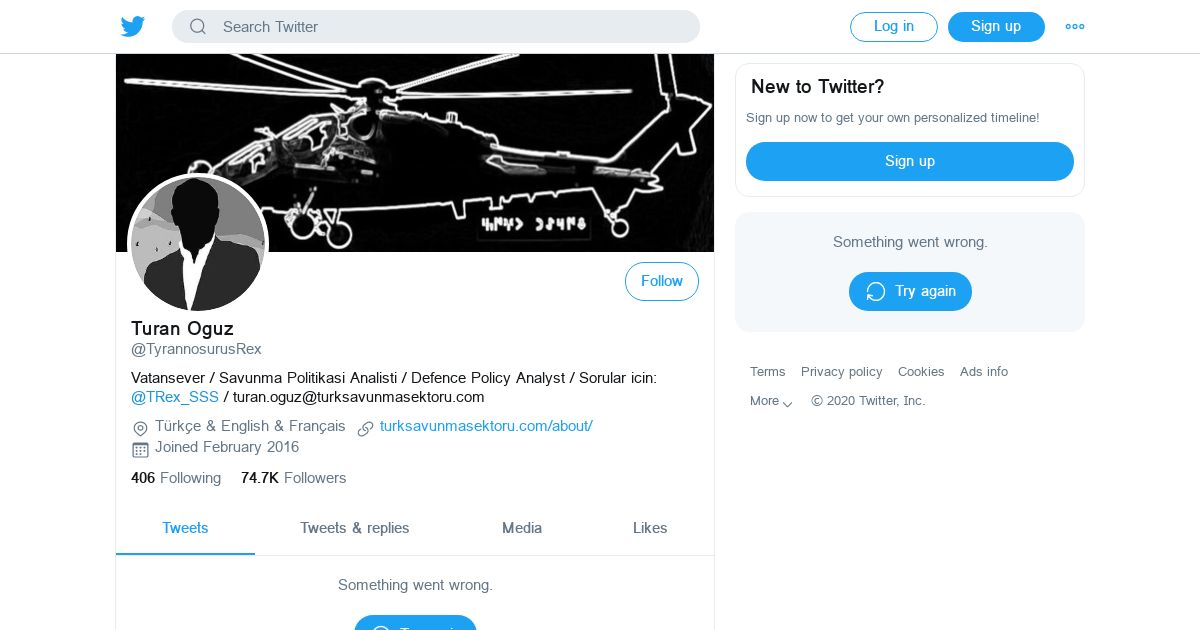Viewport: 1200px width, 630px height.
Task: Click the retry icon in Try again
Action: point(876,291)
